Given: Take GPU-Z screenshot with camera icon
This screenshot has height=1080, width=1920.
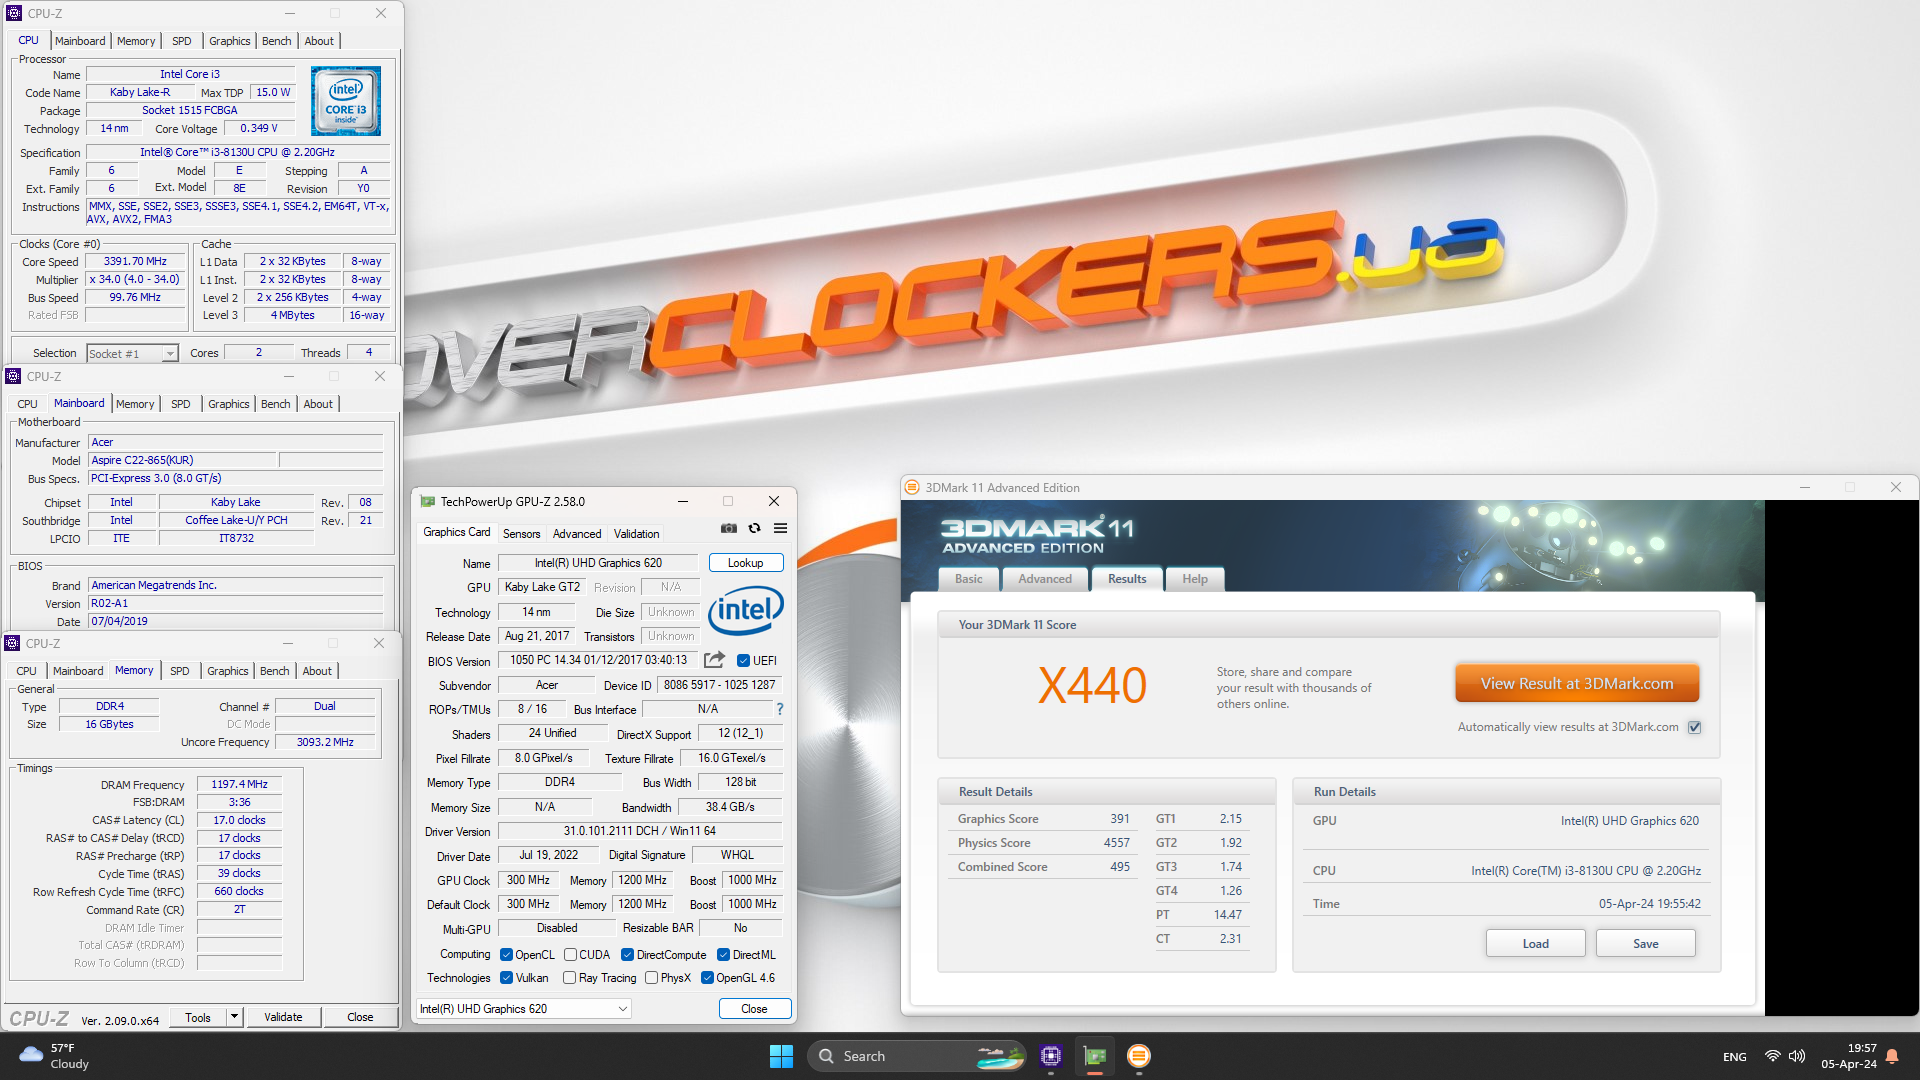Looking at the screenshot, I should (729, 528).
